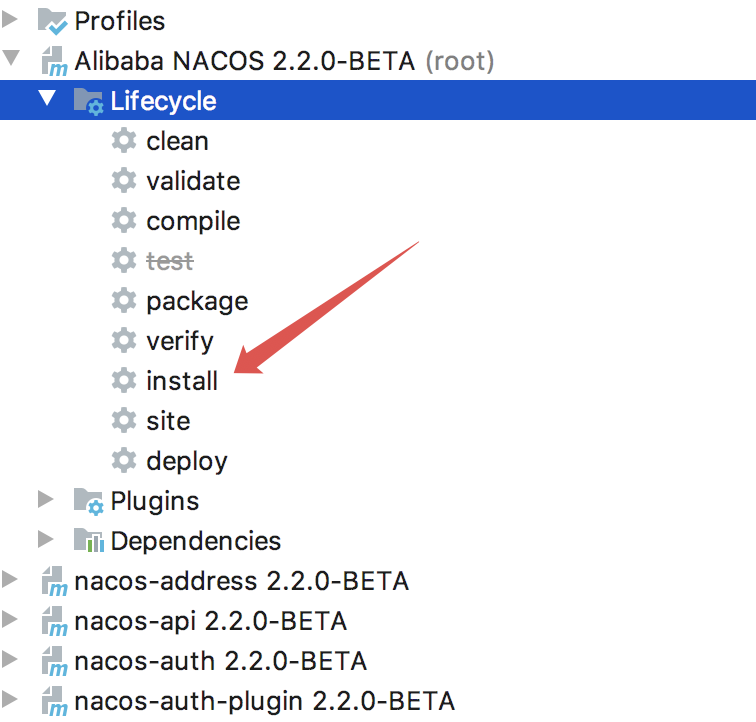Expand the Plugins node
The image size is (756, 722).
click(x=46, y=500)
